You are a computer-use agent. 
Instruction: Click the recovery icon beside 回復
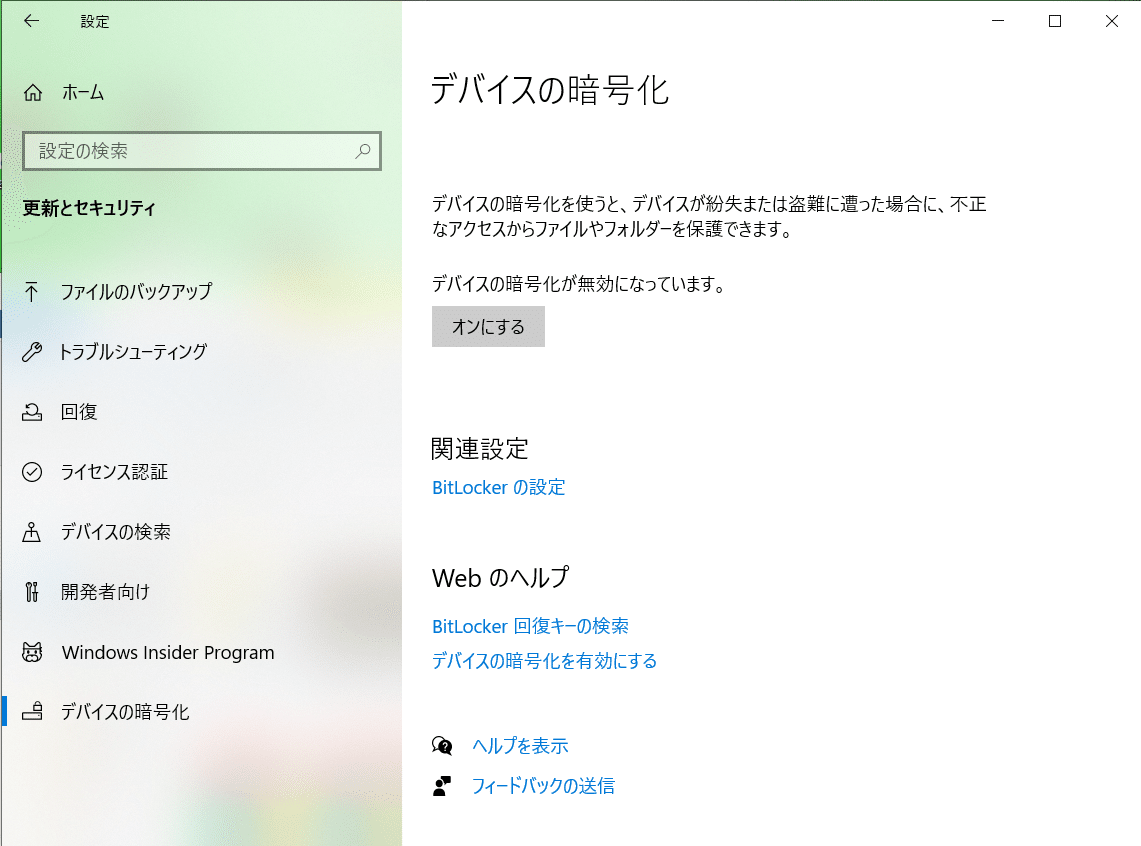[x=32, y=412]
